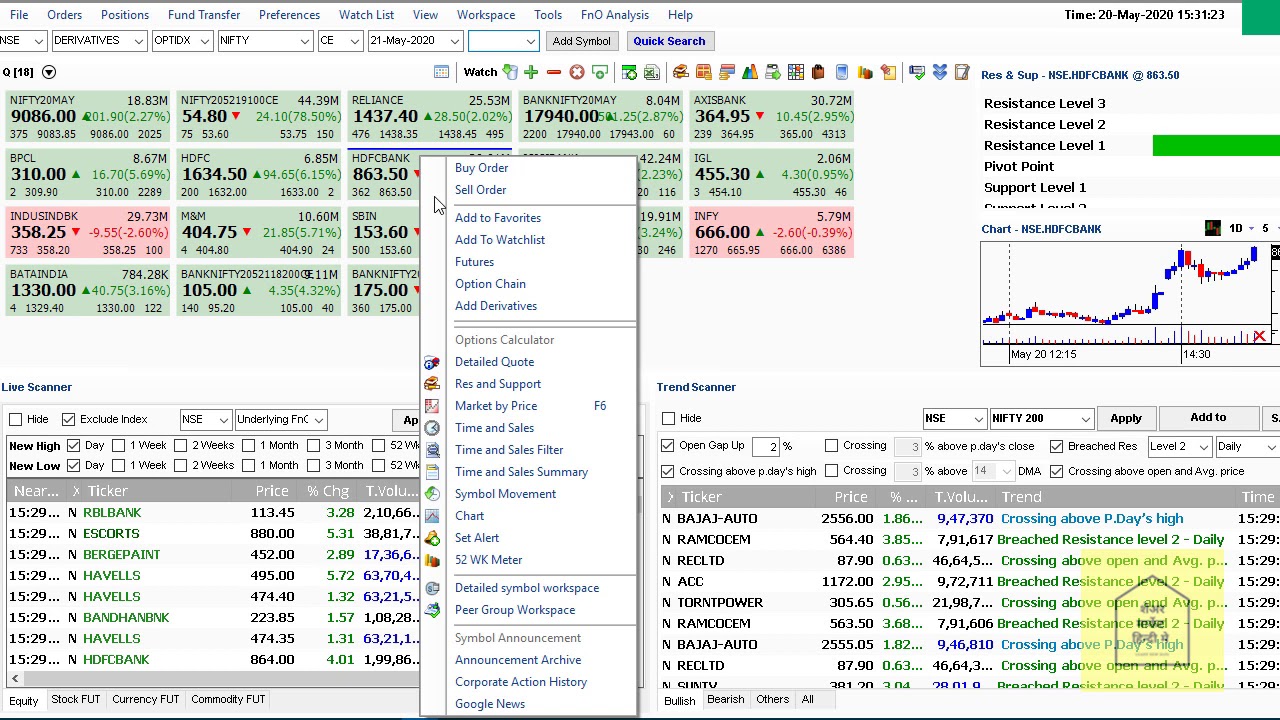Click the bucket icon next to Watch
Screen dimensions: 1280x720
tap(510, 72)
